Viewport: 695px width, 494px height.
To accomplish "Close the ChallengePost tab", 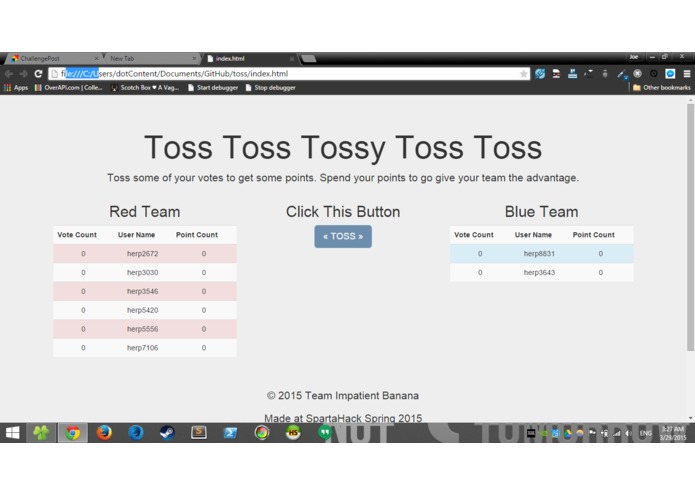I will [97, 58].
